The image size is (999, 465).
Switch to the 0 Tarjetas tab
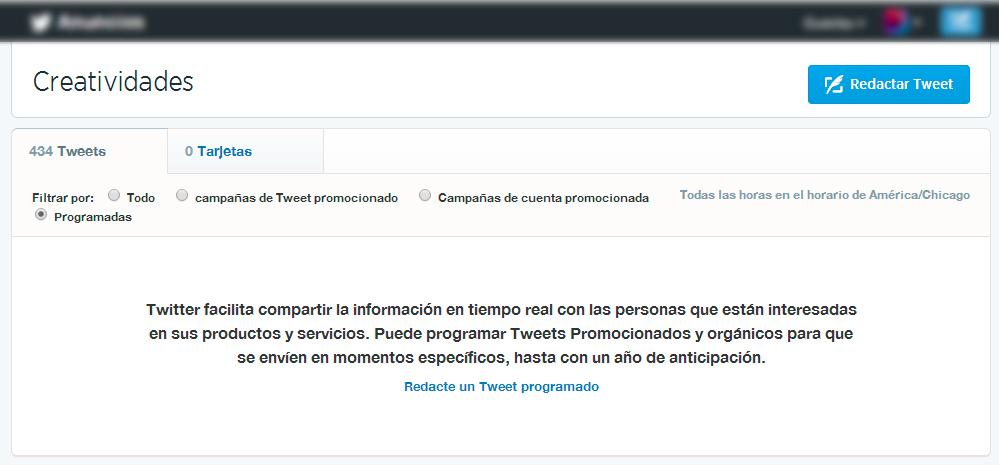pyautogui.click(x=245, y=152)
